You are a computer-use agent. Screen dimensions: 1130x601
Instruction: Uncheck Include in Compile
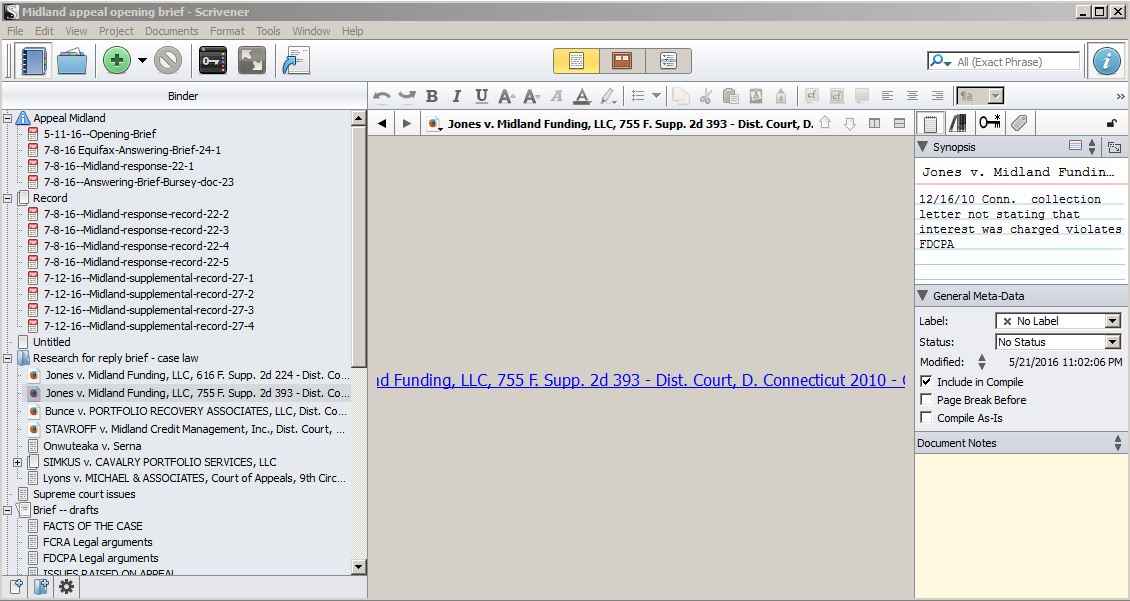pos(926,382)
